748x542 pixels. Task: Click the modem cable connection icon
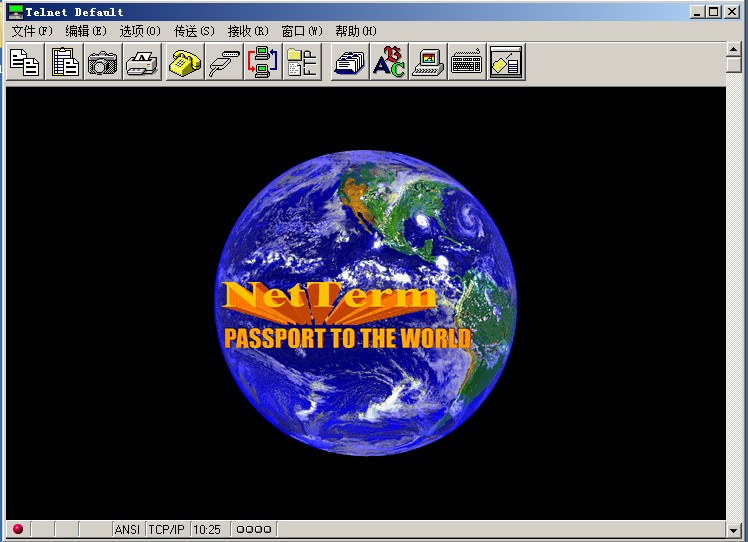tap(224, 62)
